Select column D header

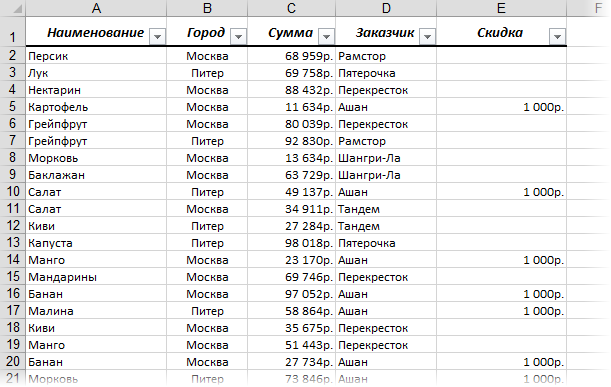[386, 8]
